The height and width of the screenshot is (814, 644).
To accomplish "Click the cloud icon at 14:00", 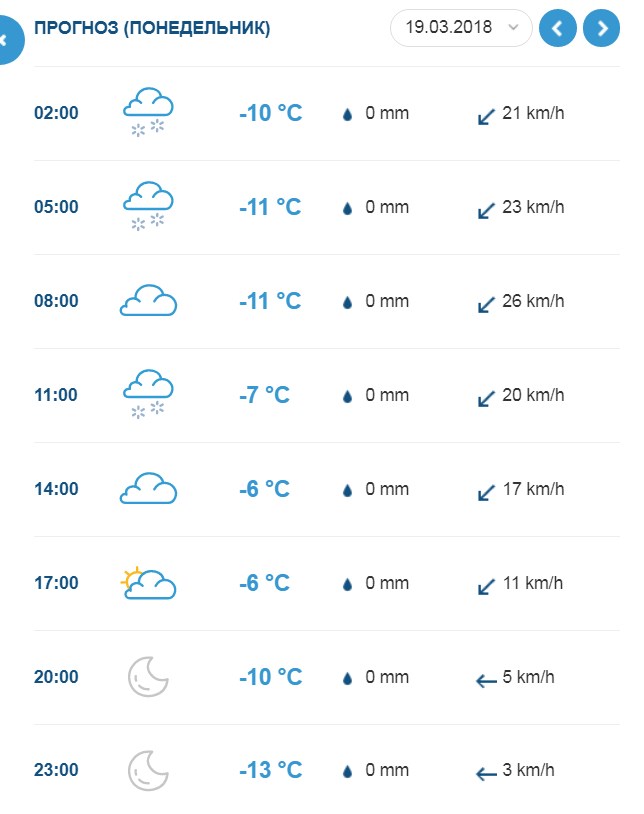I will point(148,488).
